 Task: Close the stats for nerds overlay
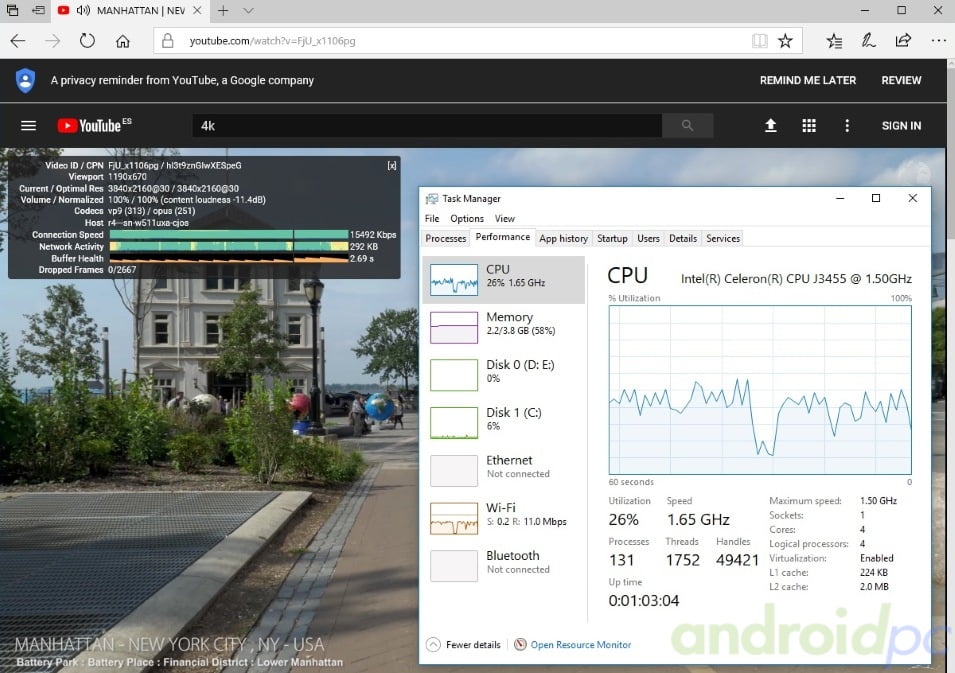click(392, 165)
